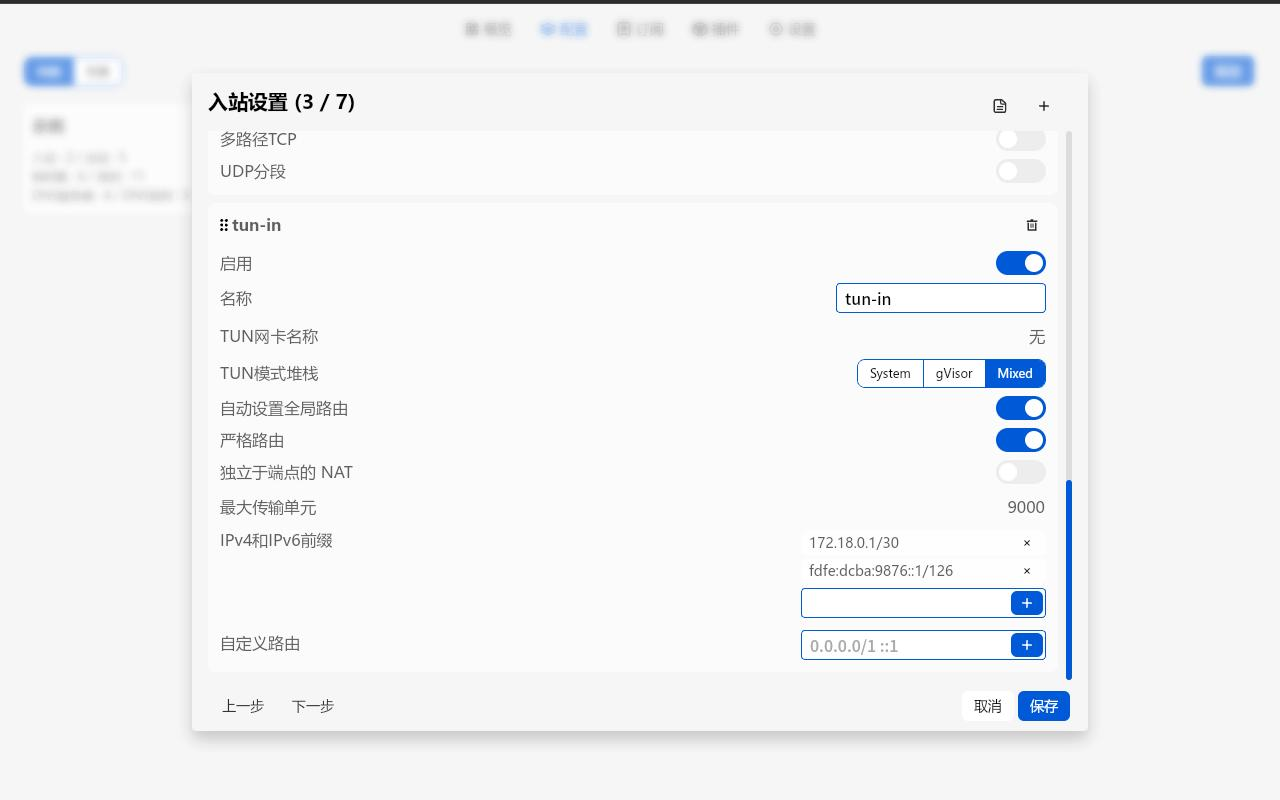The height and width of the screenshot is (800, 1280).
Task: Select System TUN stack mode
Action: coord(890,373)
